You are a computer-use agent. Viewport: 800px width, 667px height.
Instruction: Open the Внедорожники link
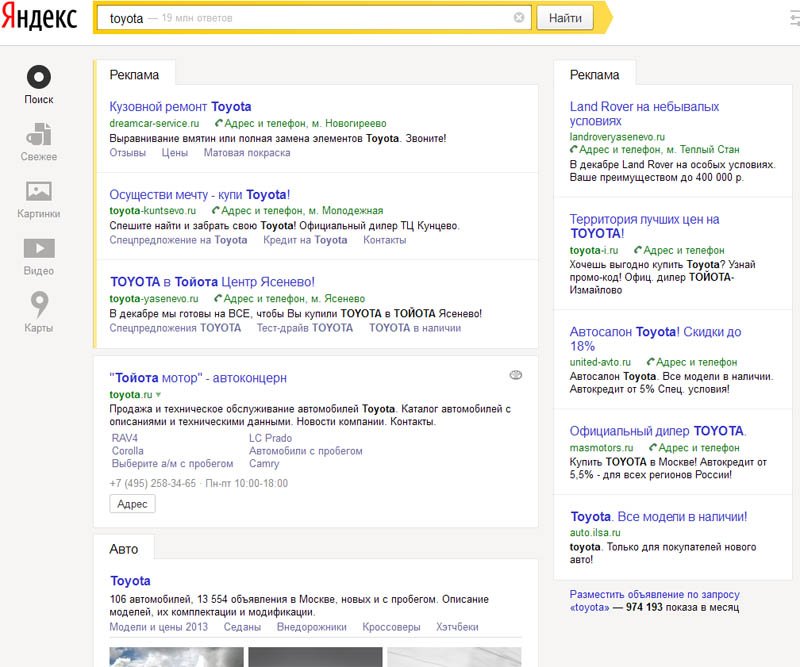click(x=311, y=627)
